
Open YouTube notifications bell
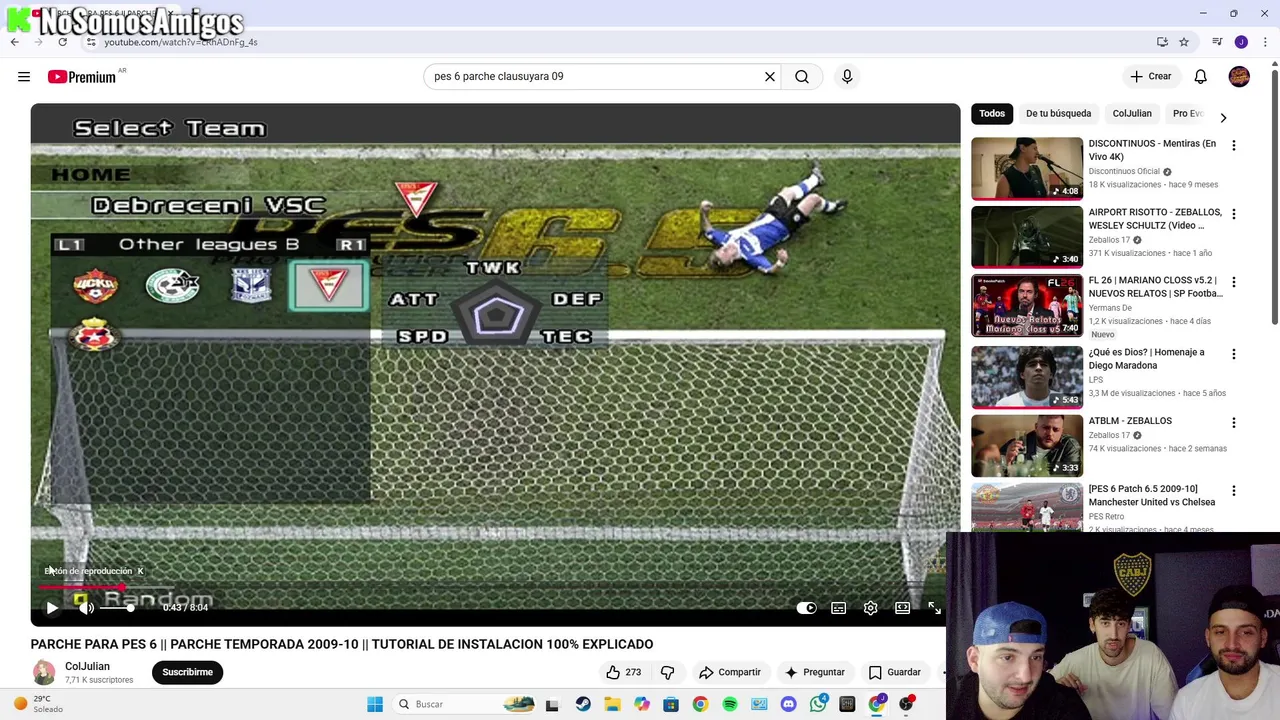(1200, 76)
